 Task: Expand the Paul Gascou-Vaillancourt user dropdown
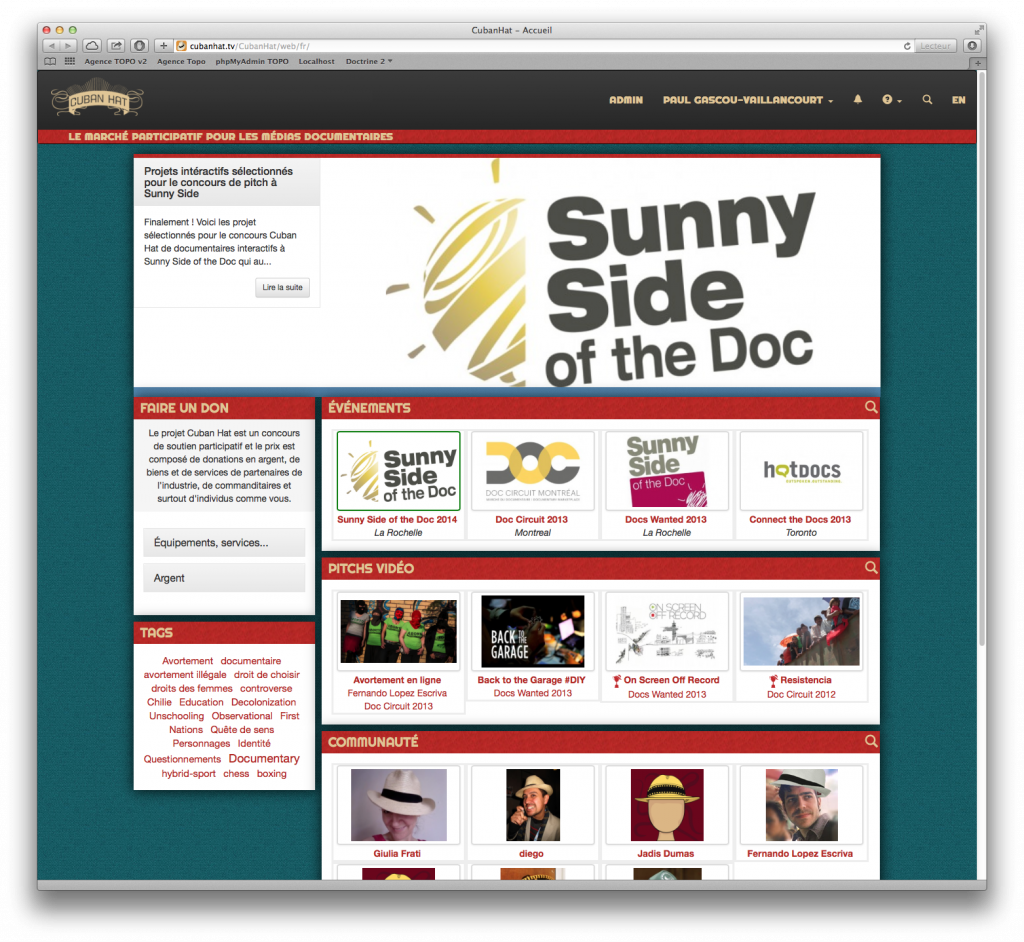[747, 100]
